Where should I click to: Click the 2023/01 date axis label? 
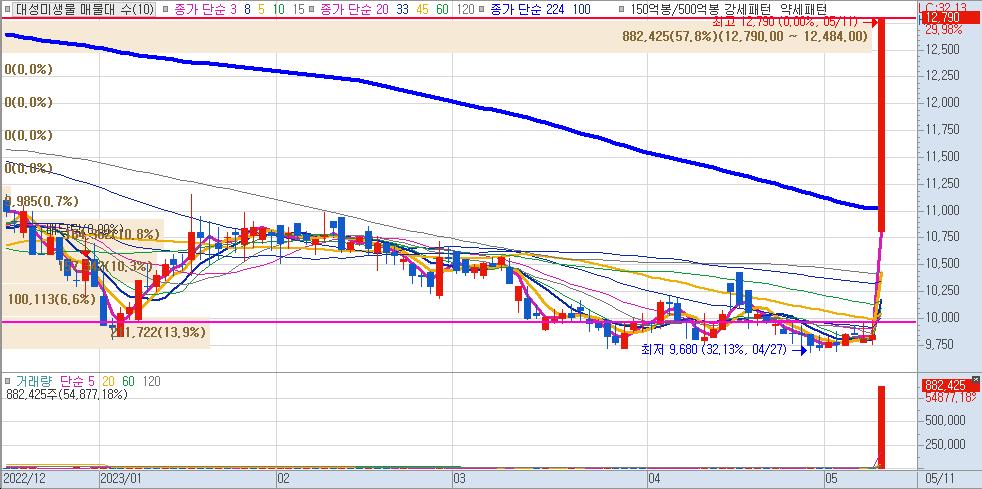click(x=120, y=480)
